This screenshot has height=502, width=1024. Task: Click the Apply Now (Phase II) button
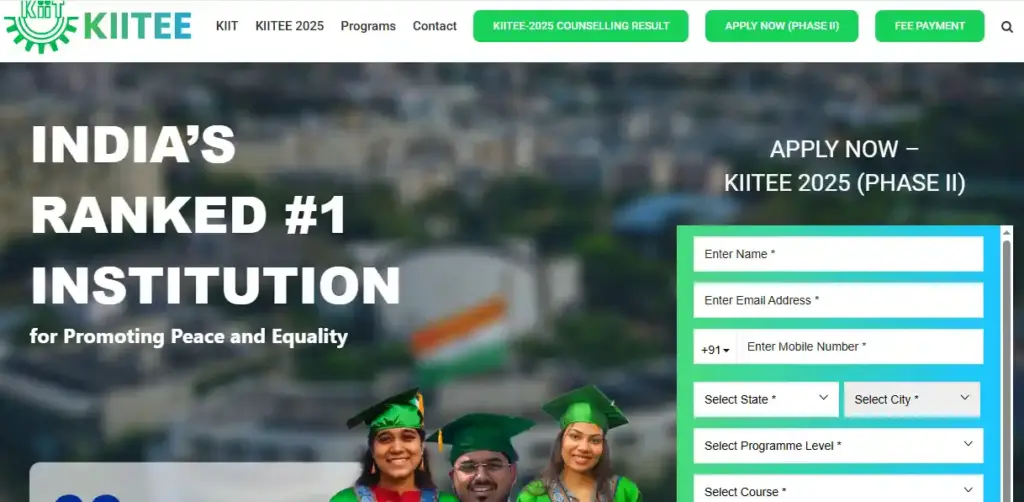coord(782,26)
